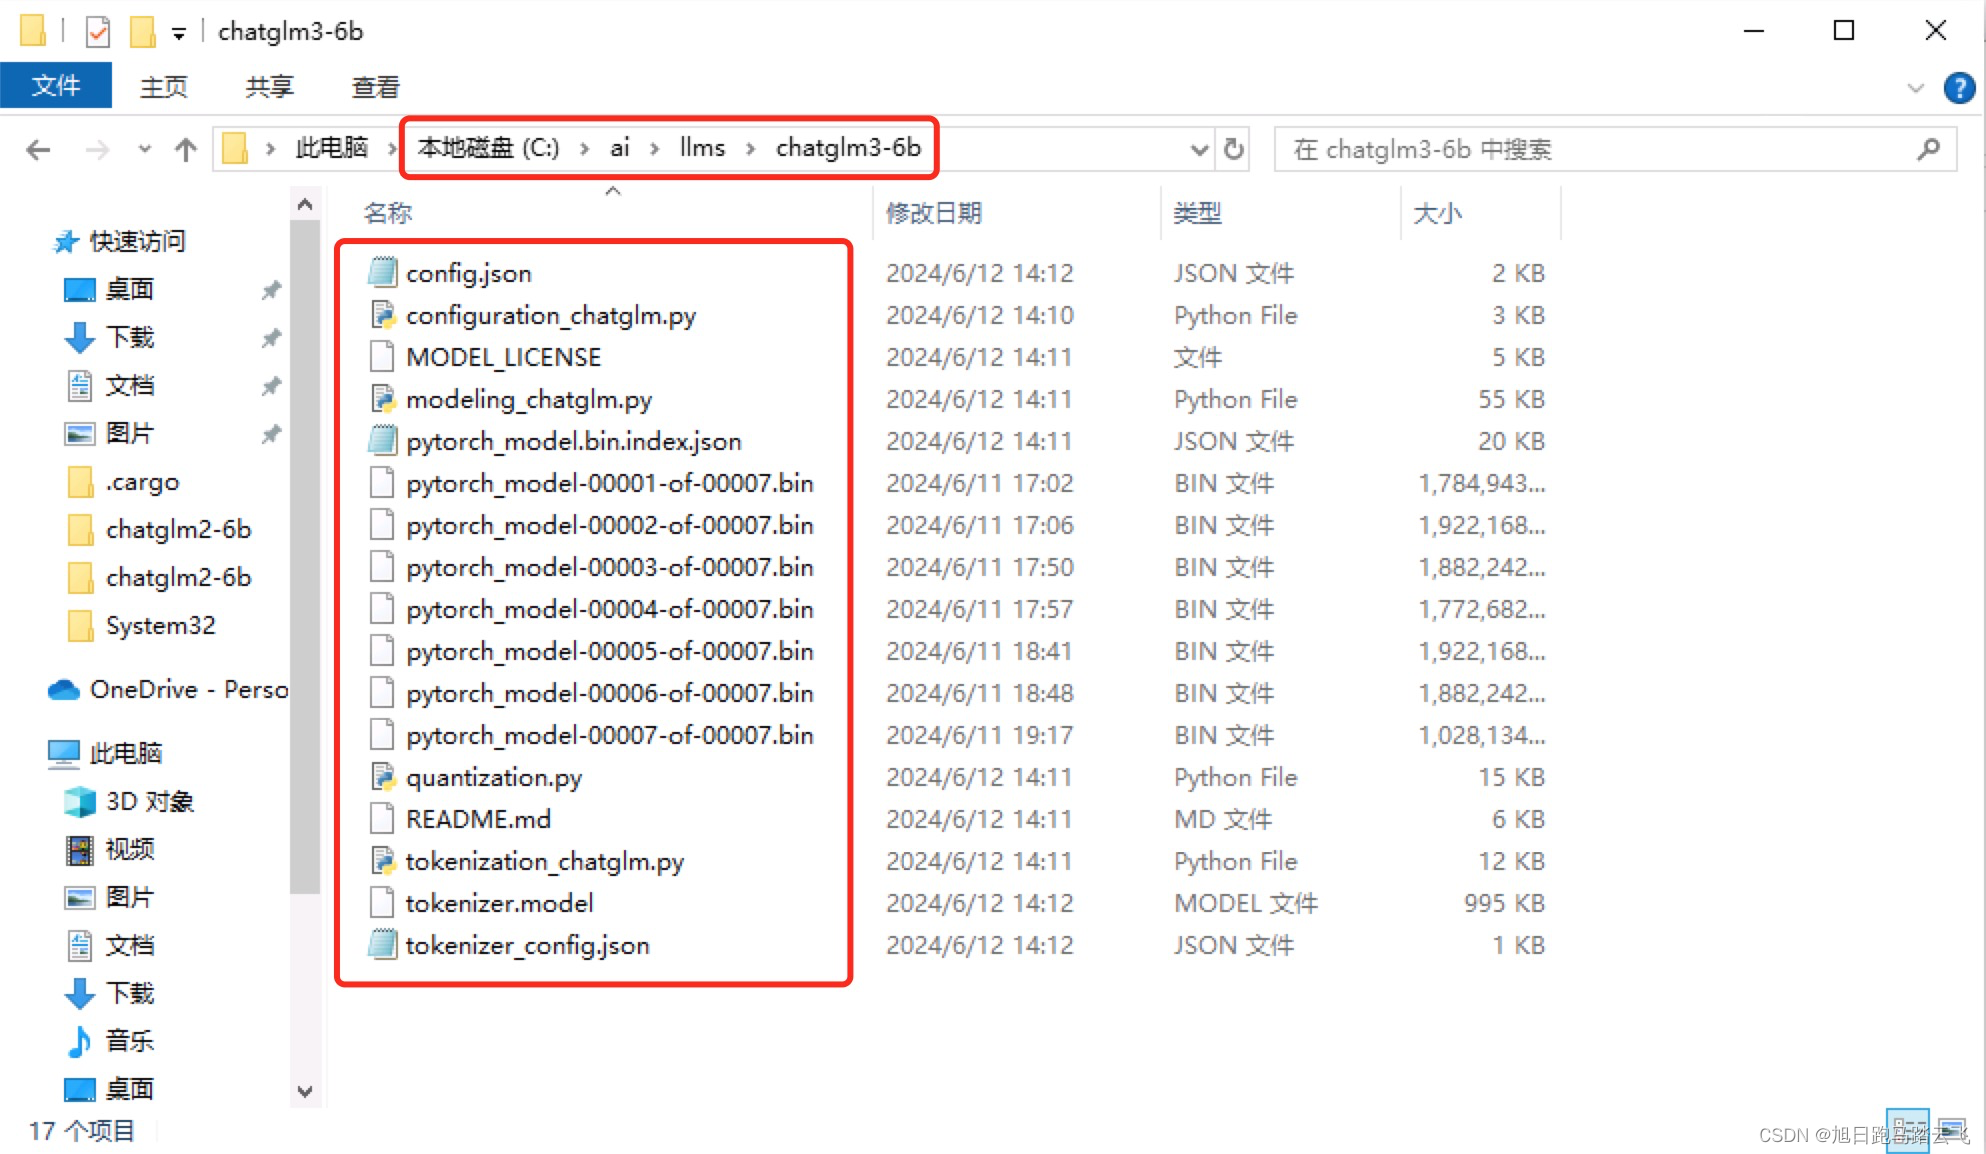Customize Quick Access Toolbar dropdown arrow
Image resolution: width=1986 pixels, height=1154 pixels.
pos(179,34)
